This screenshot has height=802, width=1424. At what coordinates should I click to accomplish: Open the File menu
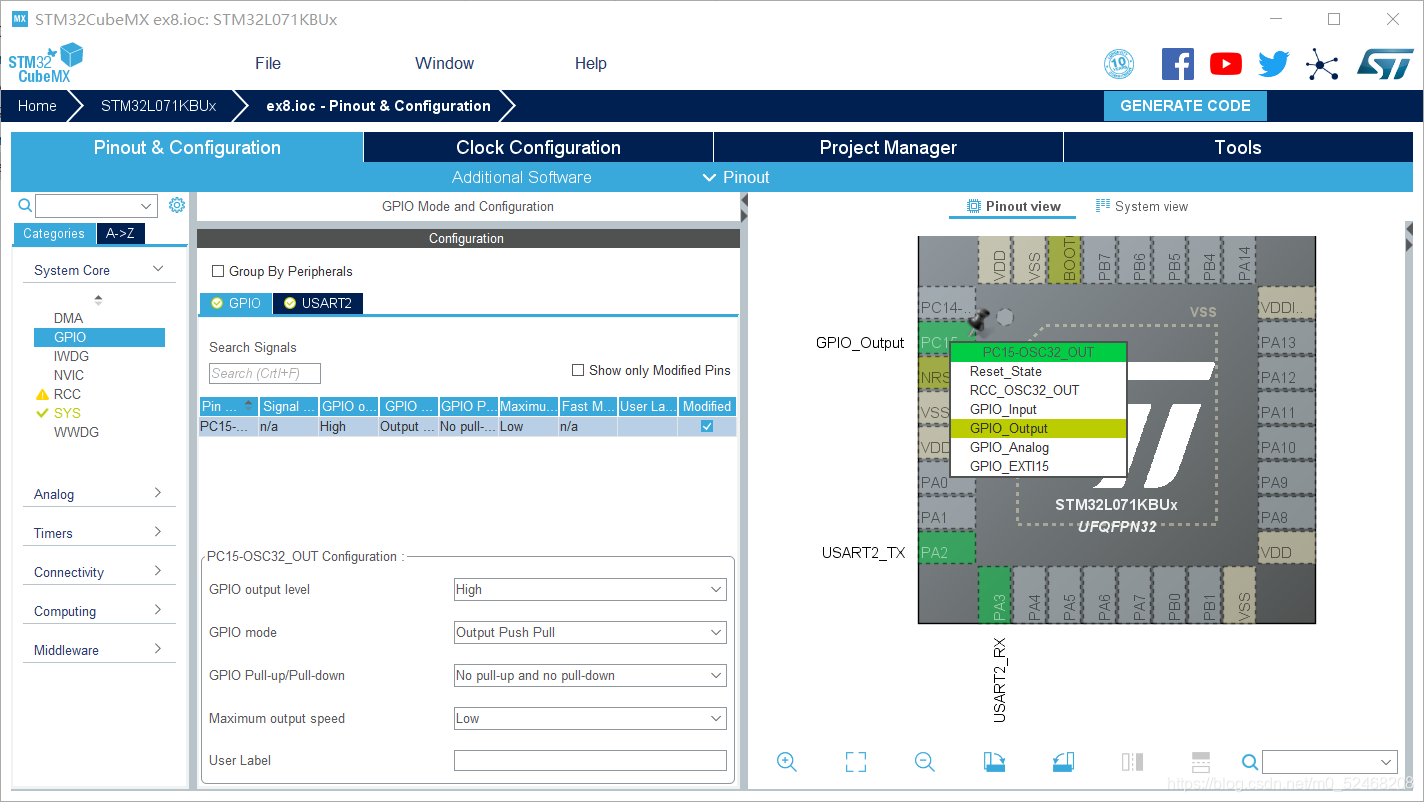point(268,63)
